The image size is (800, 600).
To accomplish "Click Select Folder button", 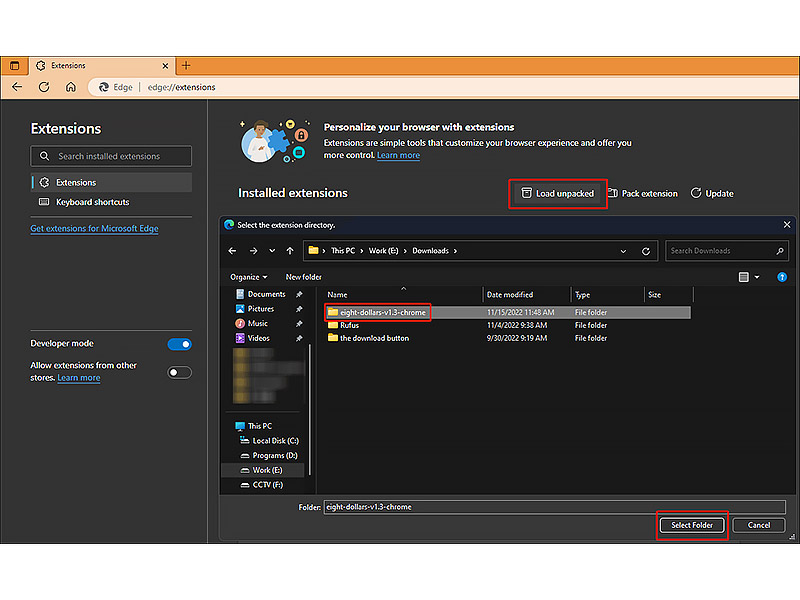I will 692,525.
